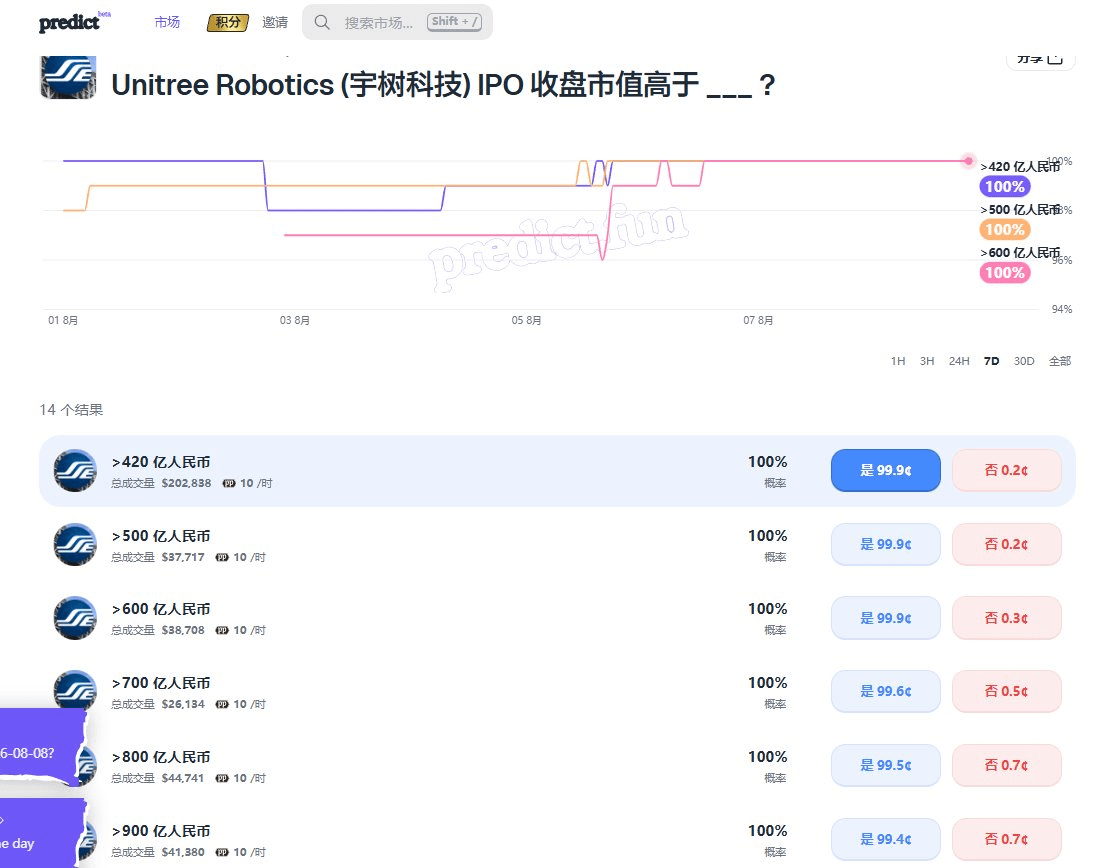Click points badge icon in >420 row
The height and width of the screenshot is (868, 1096).
229,484
